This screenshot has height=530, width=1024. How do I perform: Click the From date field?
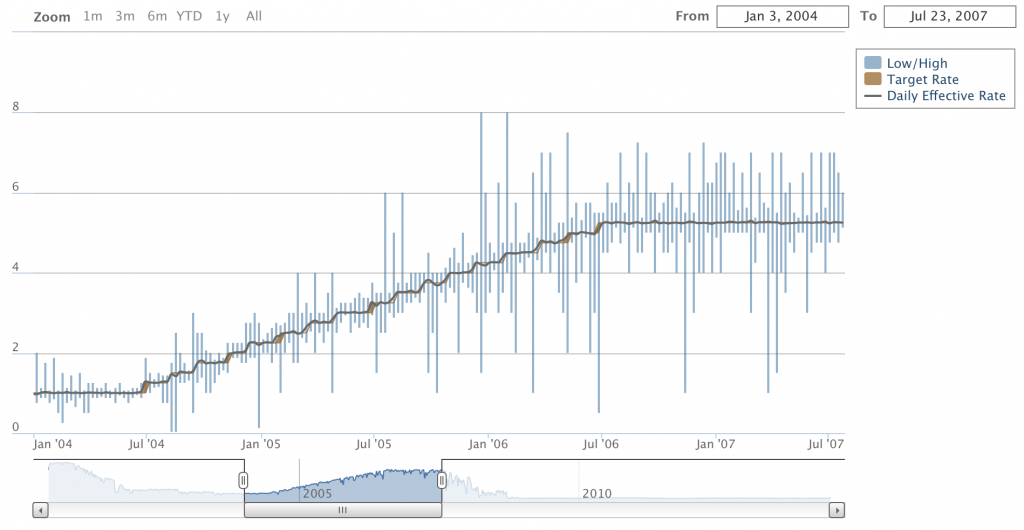[782, 16]
